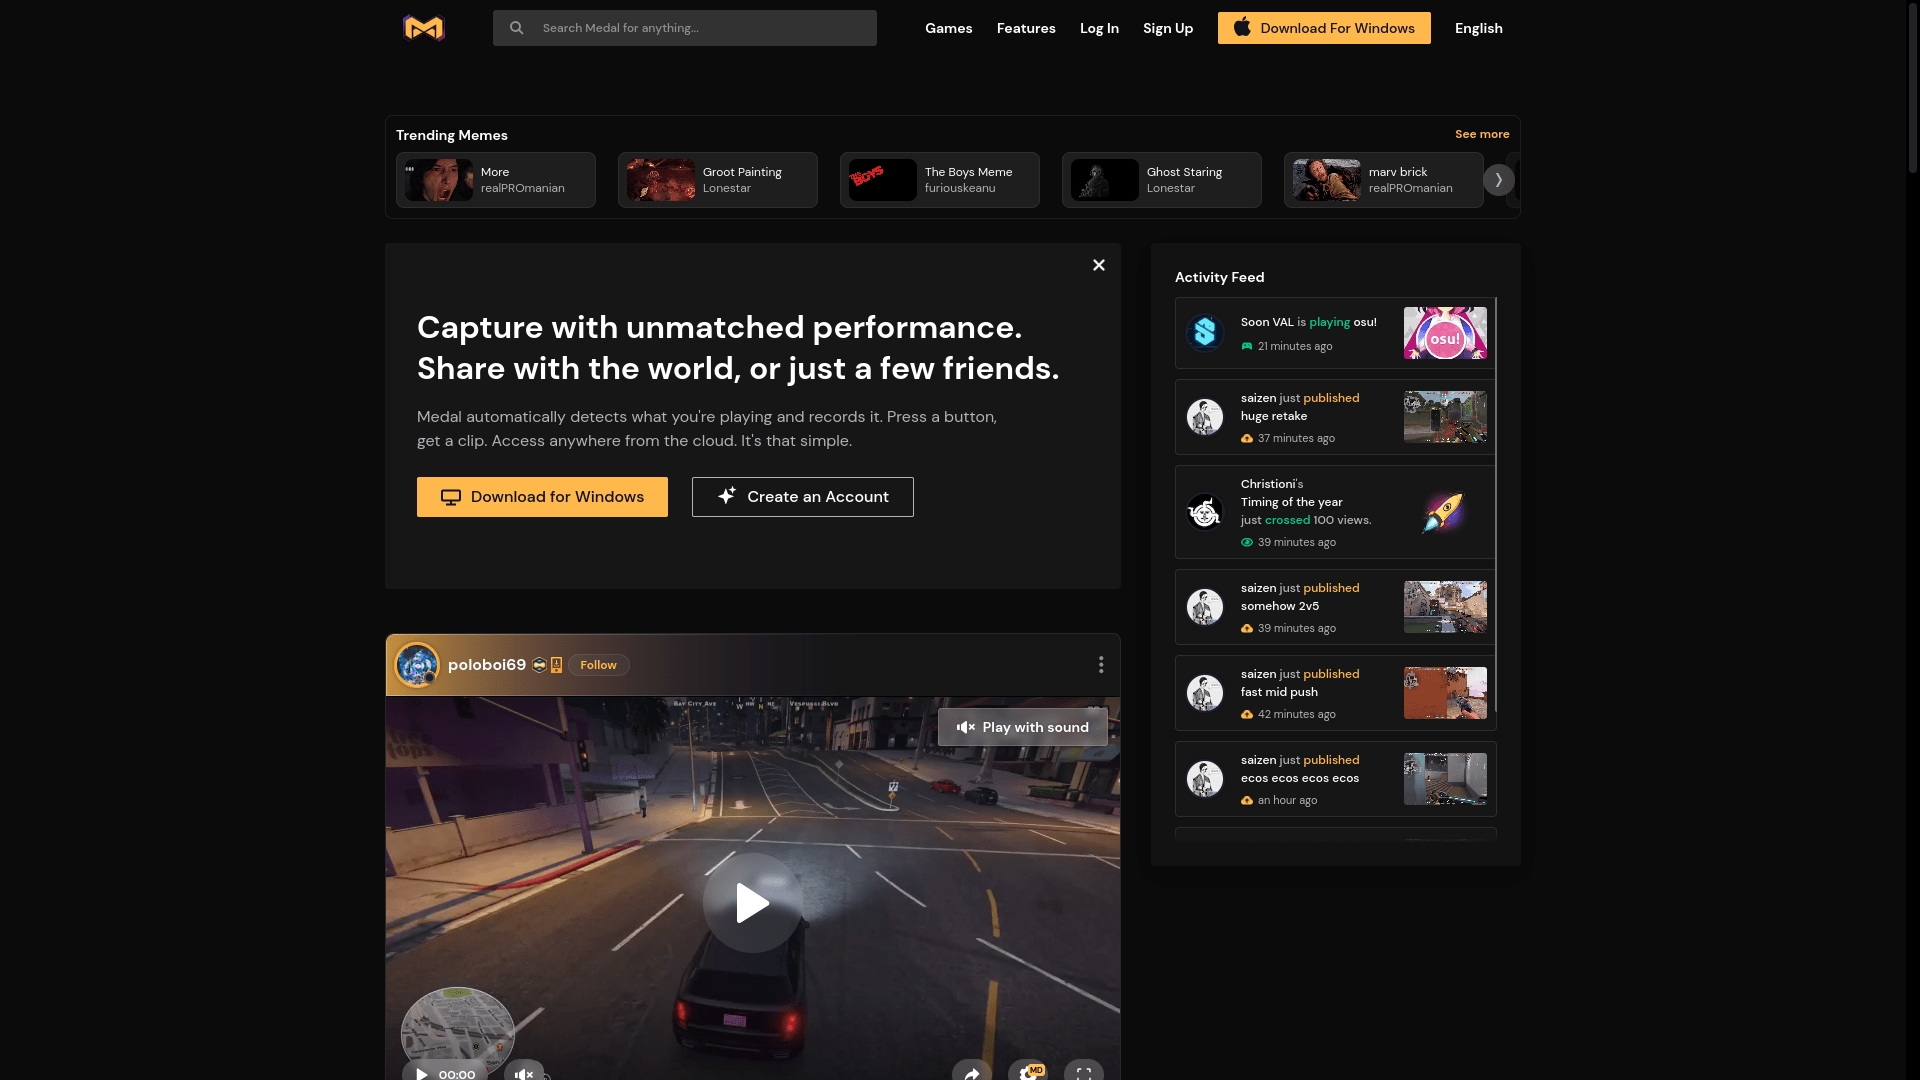Open the Groot Painting meme card
The height and width of the screenshot is (1080, 1920).
pos(718,180)
